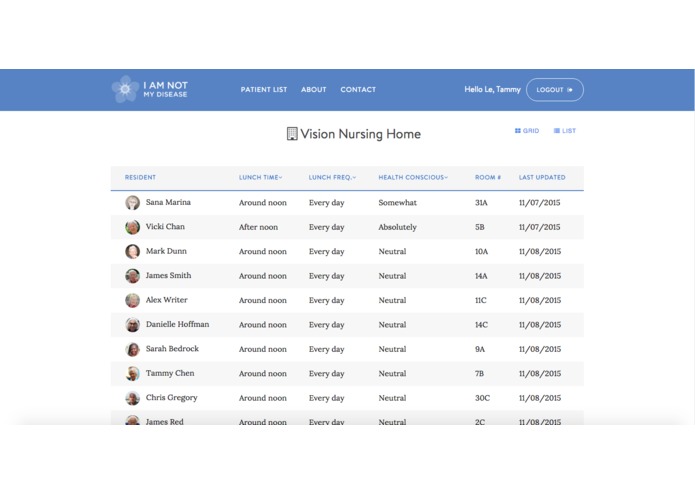Select resident name Danielle Hoffman
This screenshot has height=494, width=695.
point(177,324)
